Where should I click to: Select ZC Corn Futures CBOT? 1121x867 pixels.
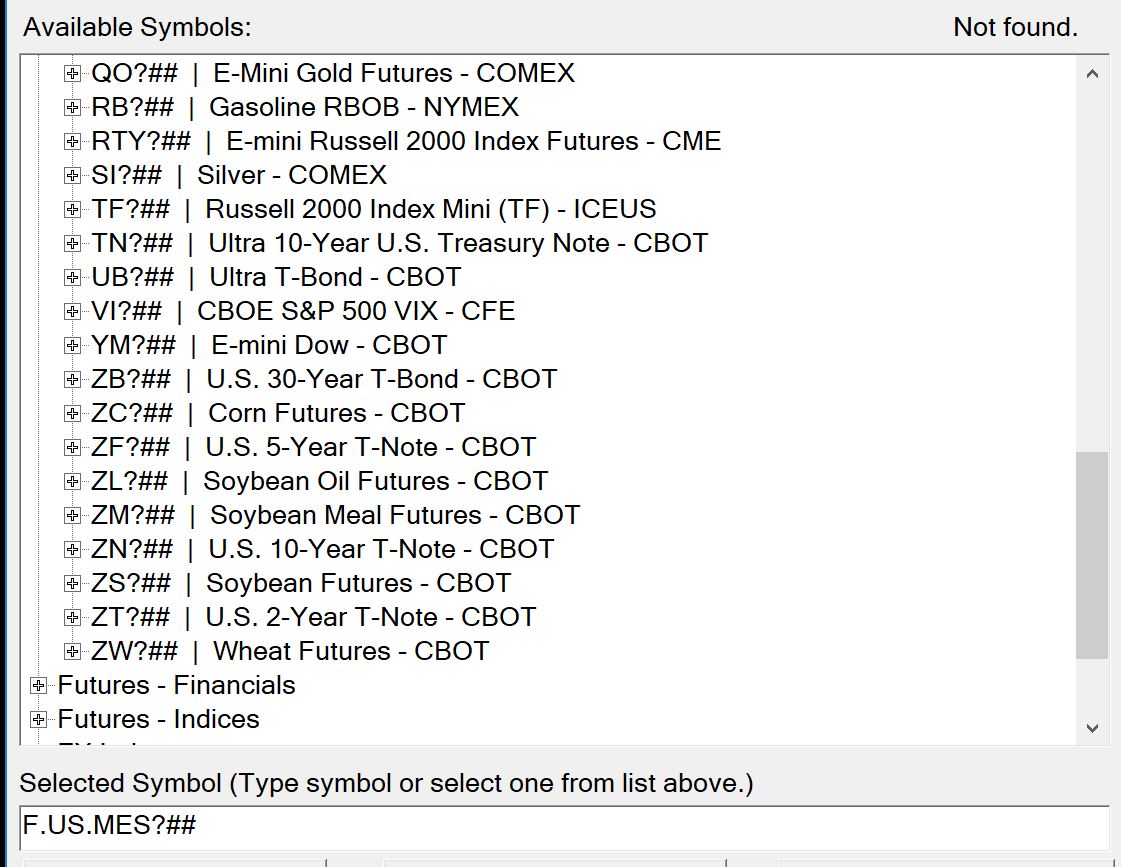coord(277,414)
